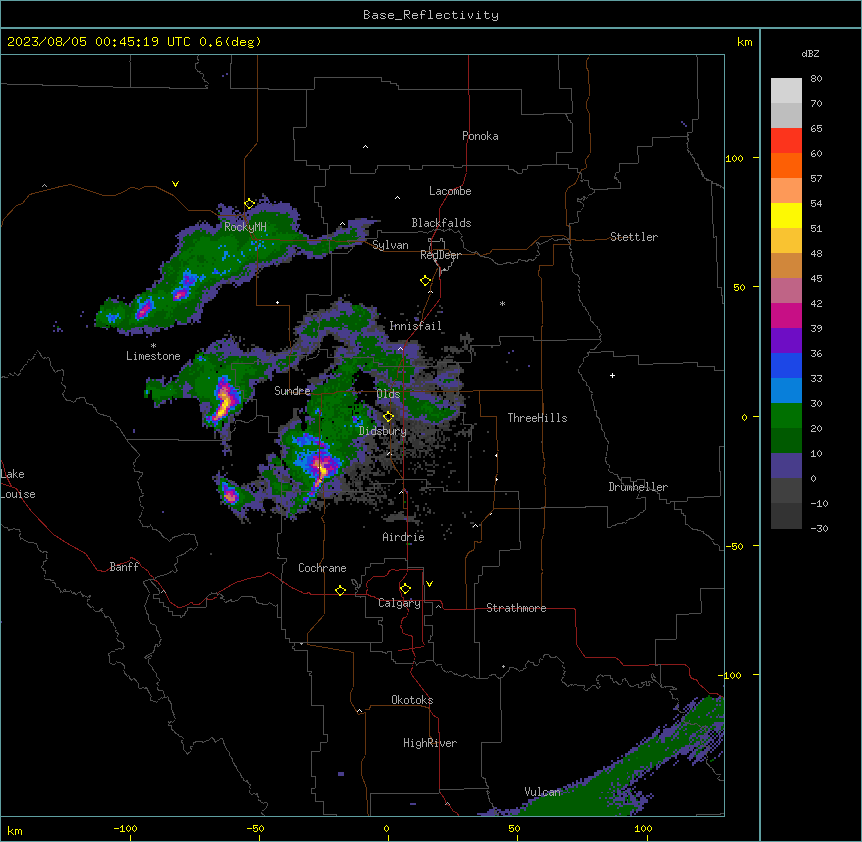Click the light green 30-20 dBZ legend band
The height and width of the screenshot is (842, 862).
click(786, 416)
